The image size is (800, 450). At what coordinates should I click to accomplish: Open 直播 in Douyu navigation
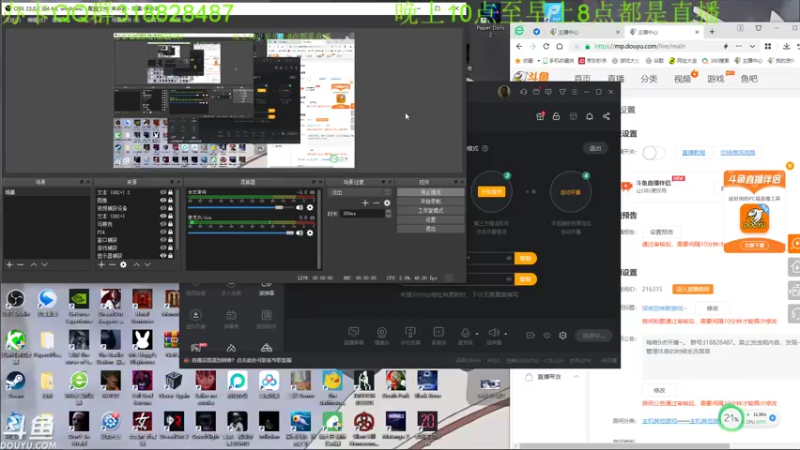(616, 79)
